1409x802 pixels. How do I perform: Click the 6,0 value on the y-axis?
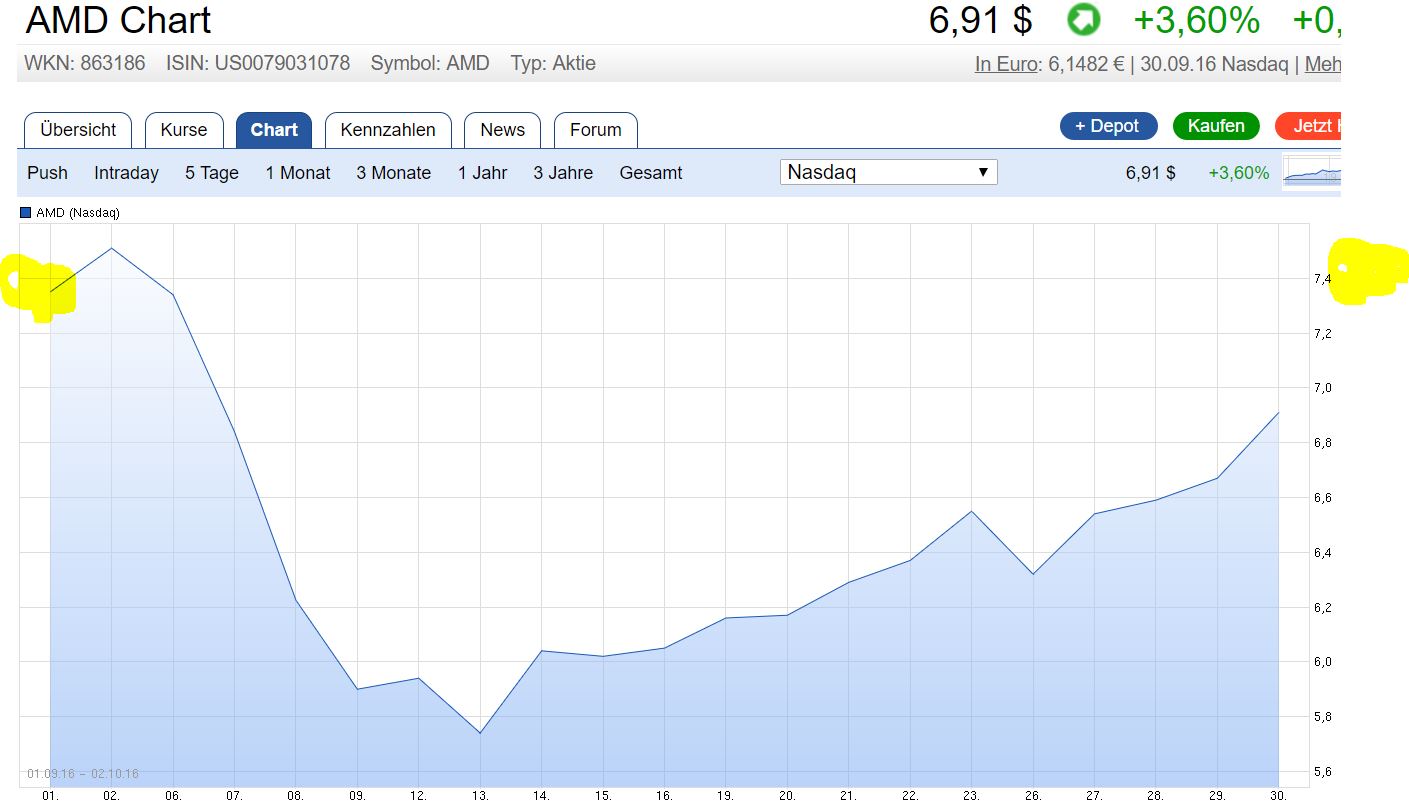tap(1323, 662)
